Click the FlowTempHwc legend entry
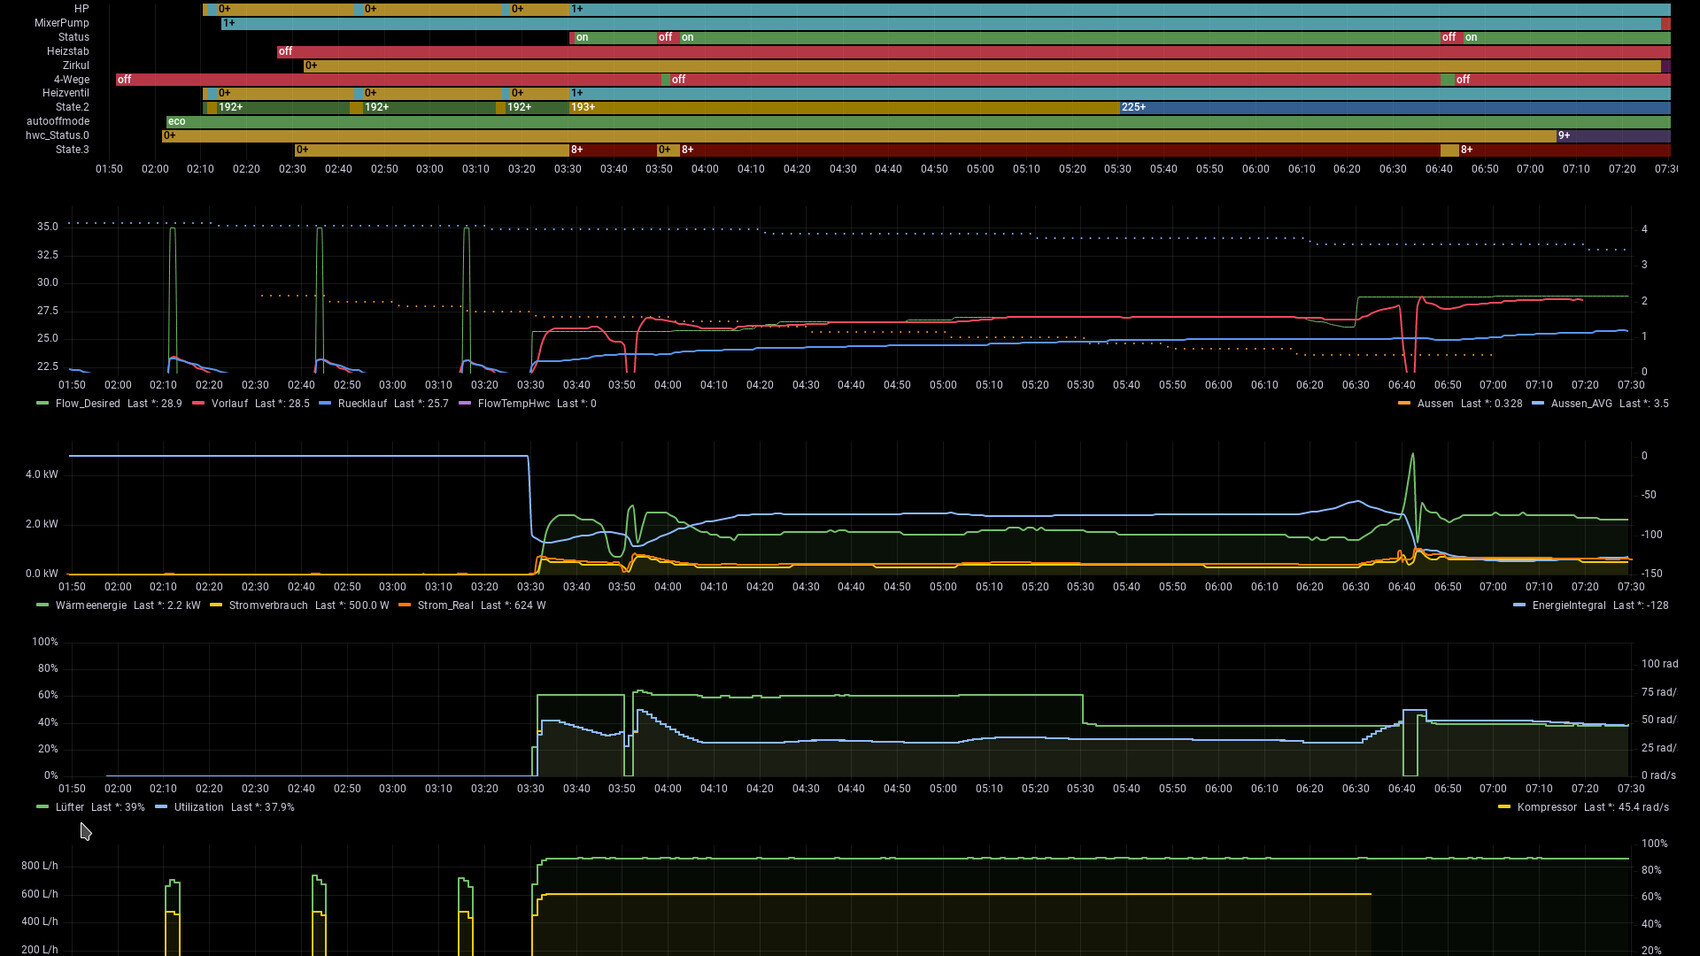 coord(513,404)
